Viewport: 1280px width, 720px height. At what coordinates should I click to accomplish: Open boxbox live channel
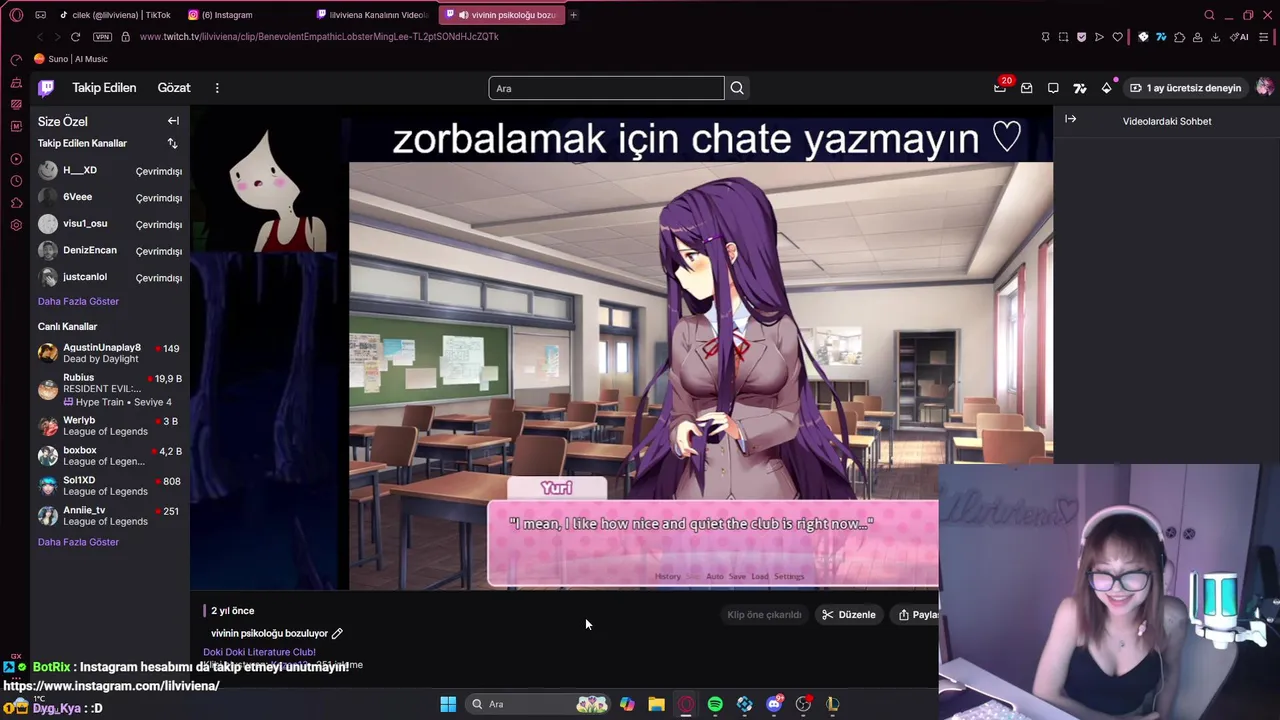point(110,456)
